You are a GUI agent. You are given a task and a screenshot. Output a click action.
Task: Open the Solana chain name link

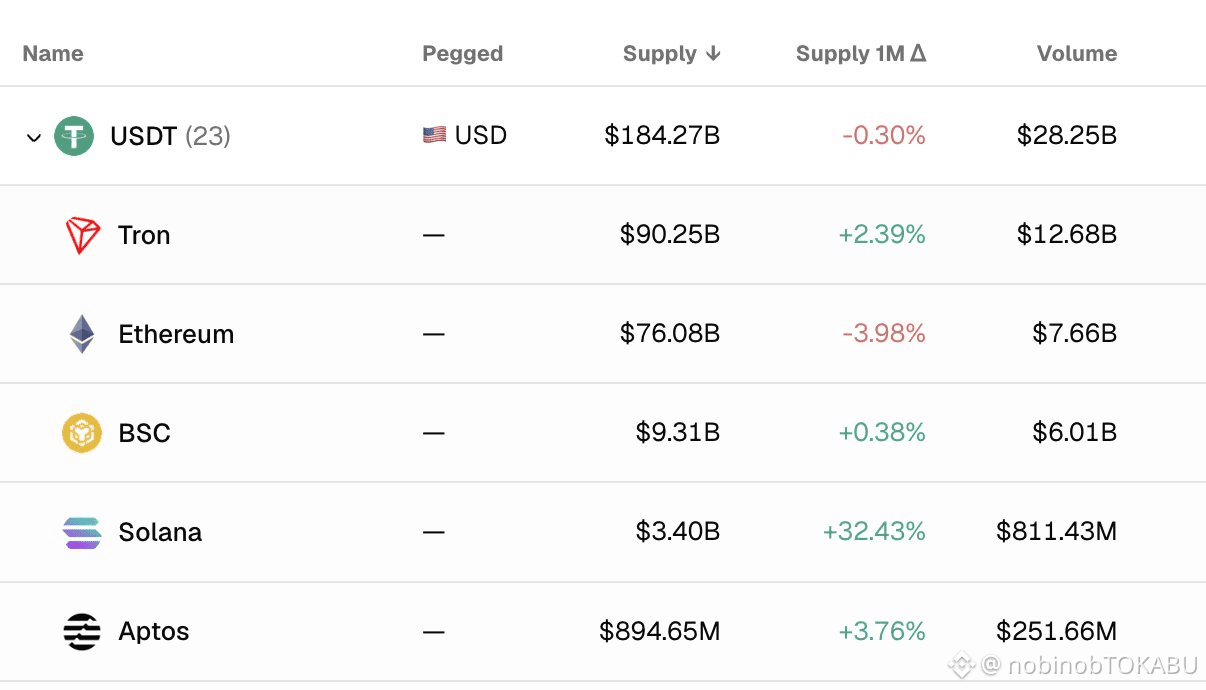(x=160, y=532)
